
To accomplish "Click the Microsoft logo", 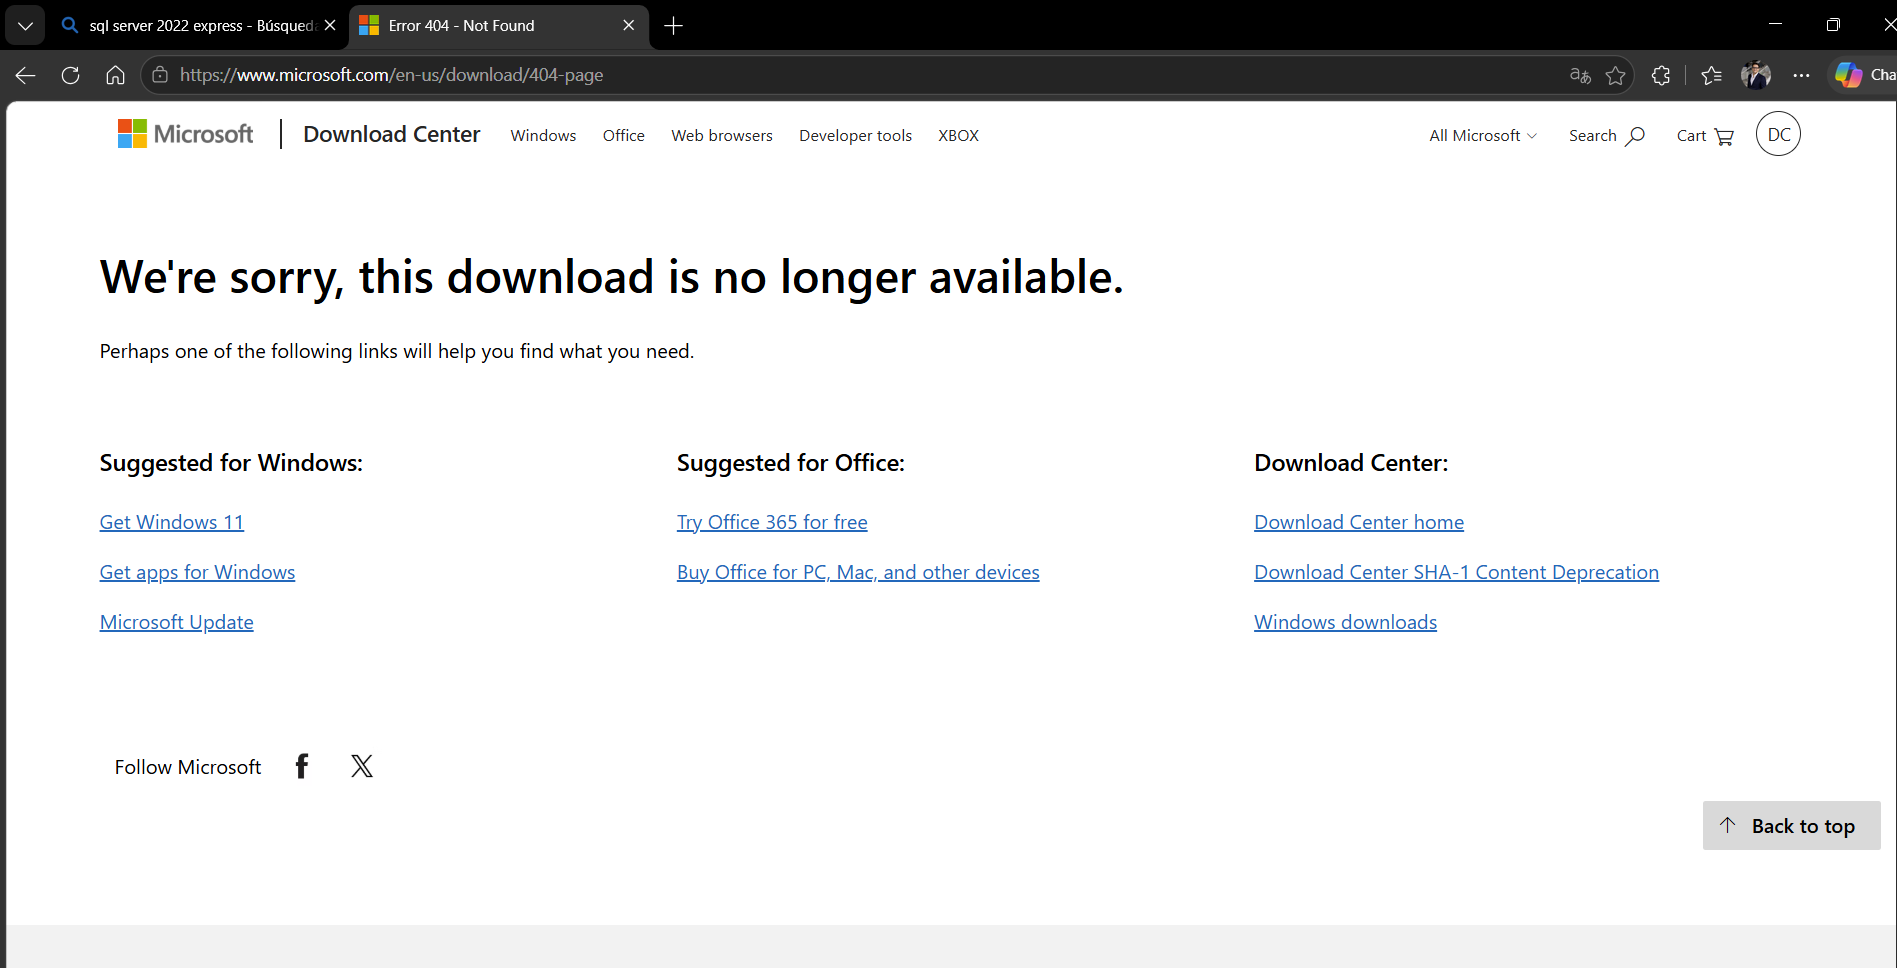I will (186, 134).
